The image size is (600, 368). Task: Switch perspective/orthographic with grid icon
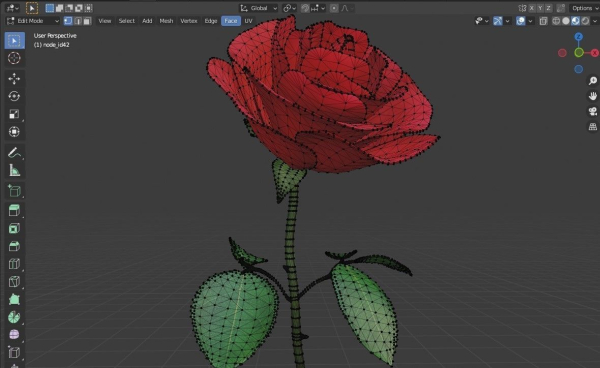pos(593,127)
